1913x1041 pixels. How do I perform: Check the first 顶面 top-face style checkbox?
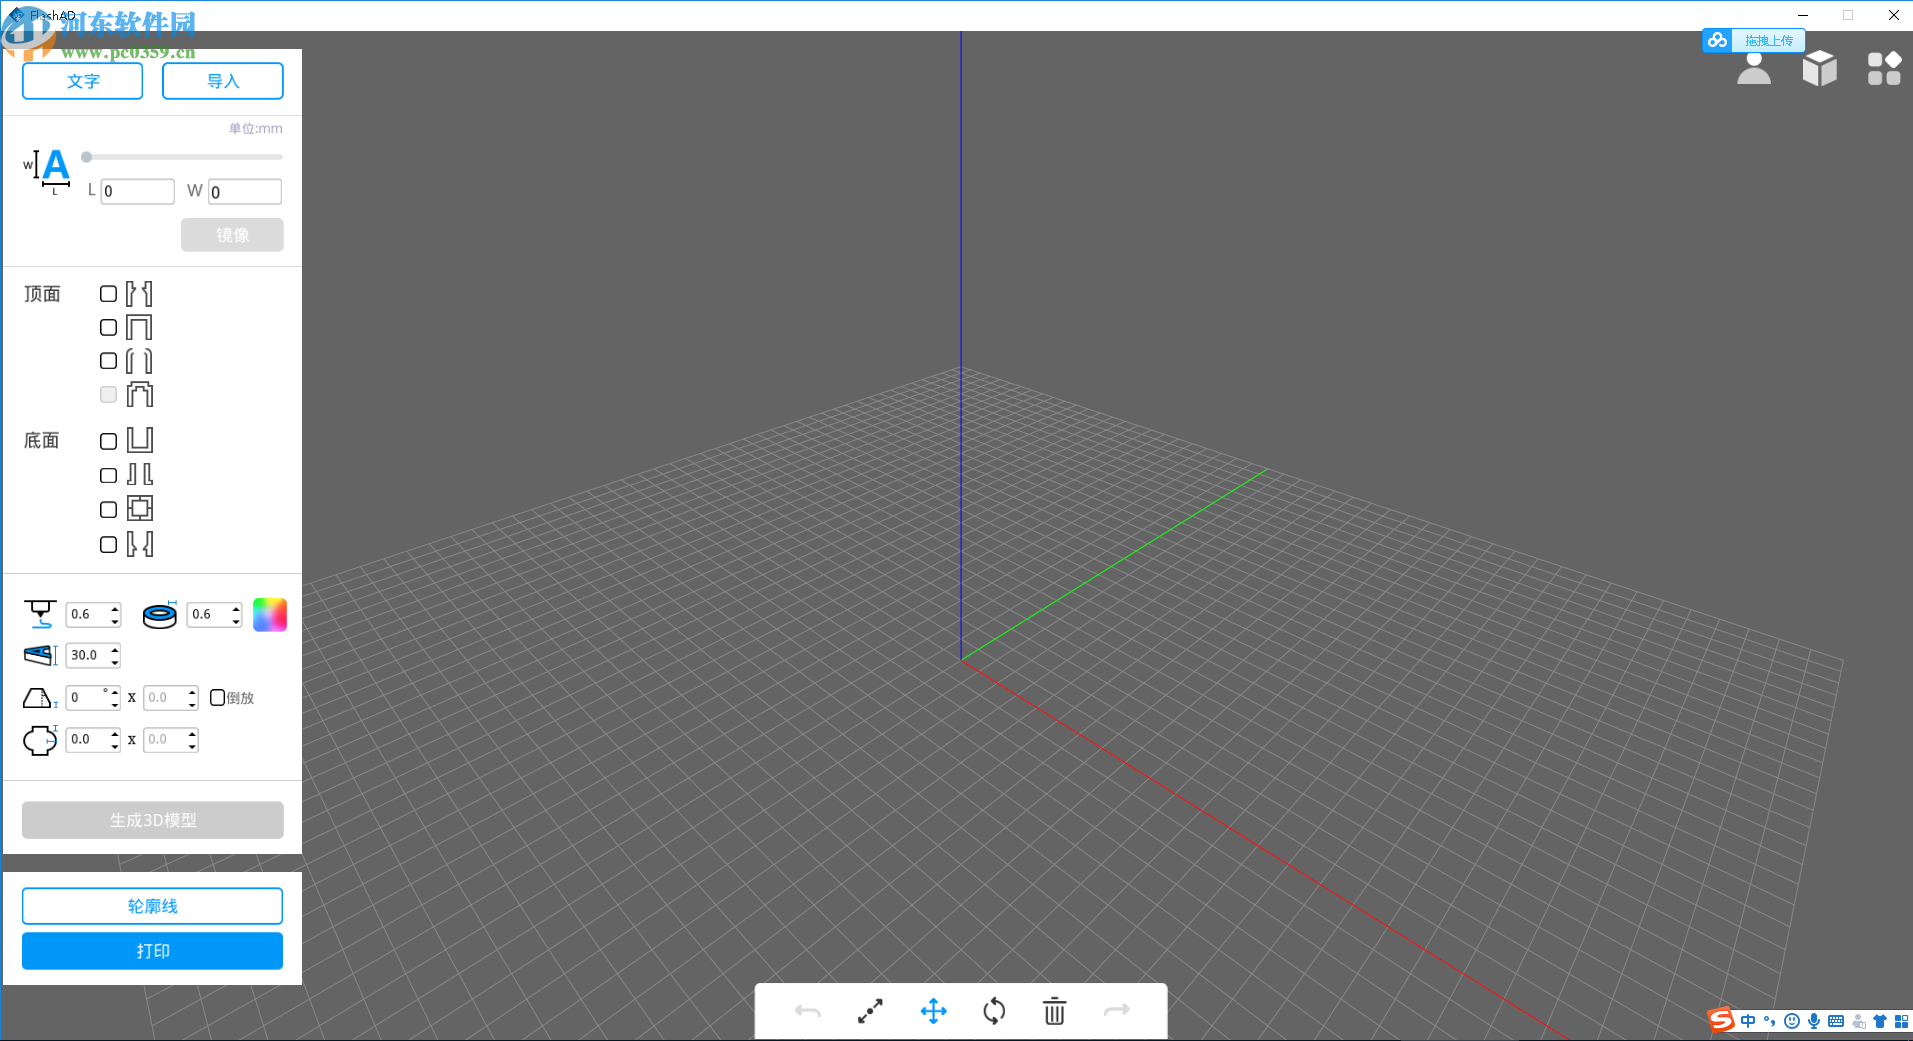(x=108, y=293)
